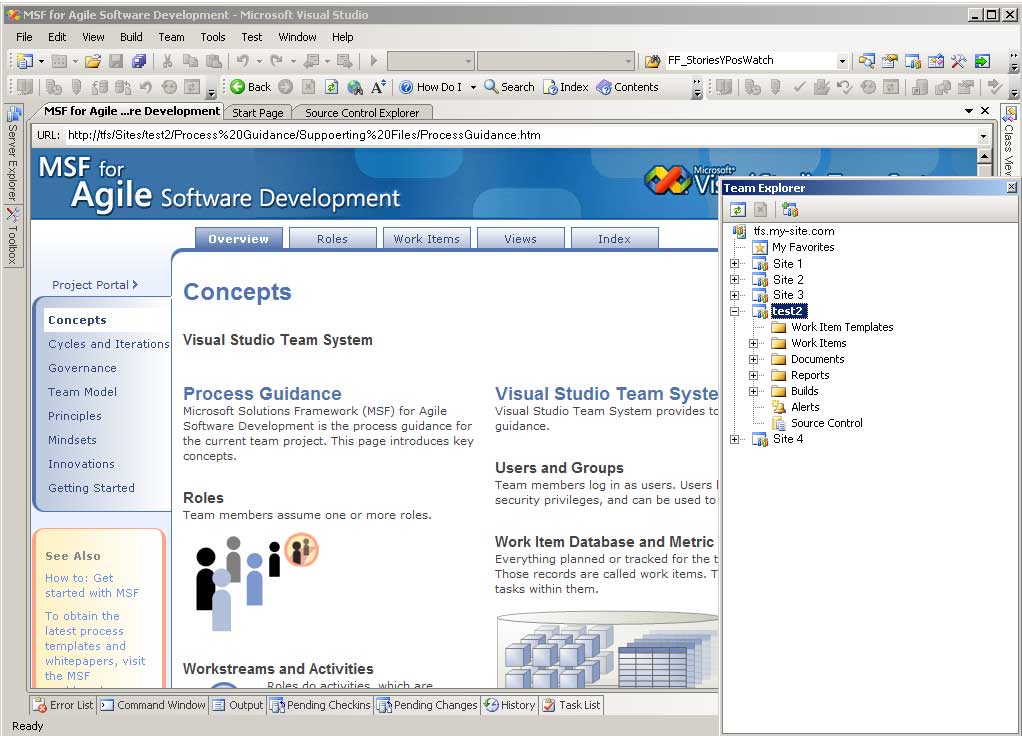Click the Process Guidance heading link
The width and height of the screenshot is (1022, 736).
click(262, 394)
